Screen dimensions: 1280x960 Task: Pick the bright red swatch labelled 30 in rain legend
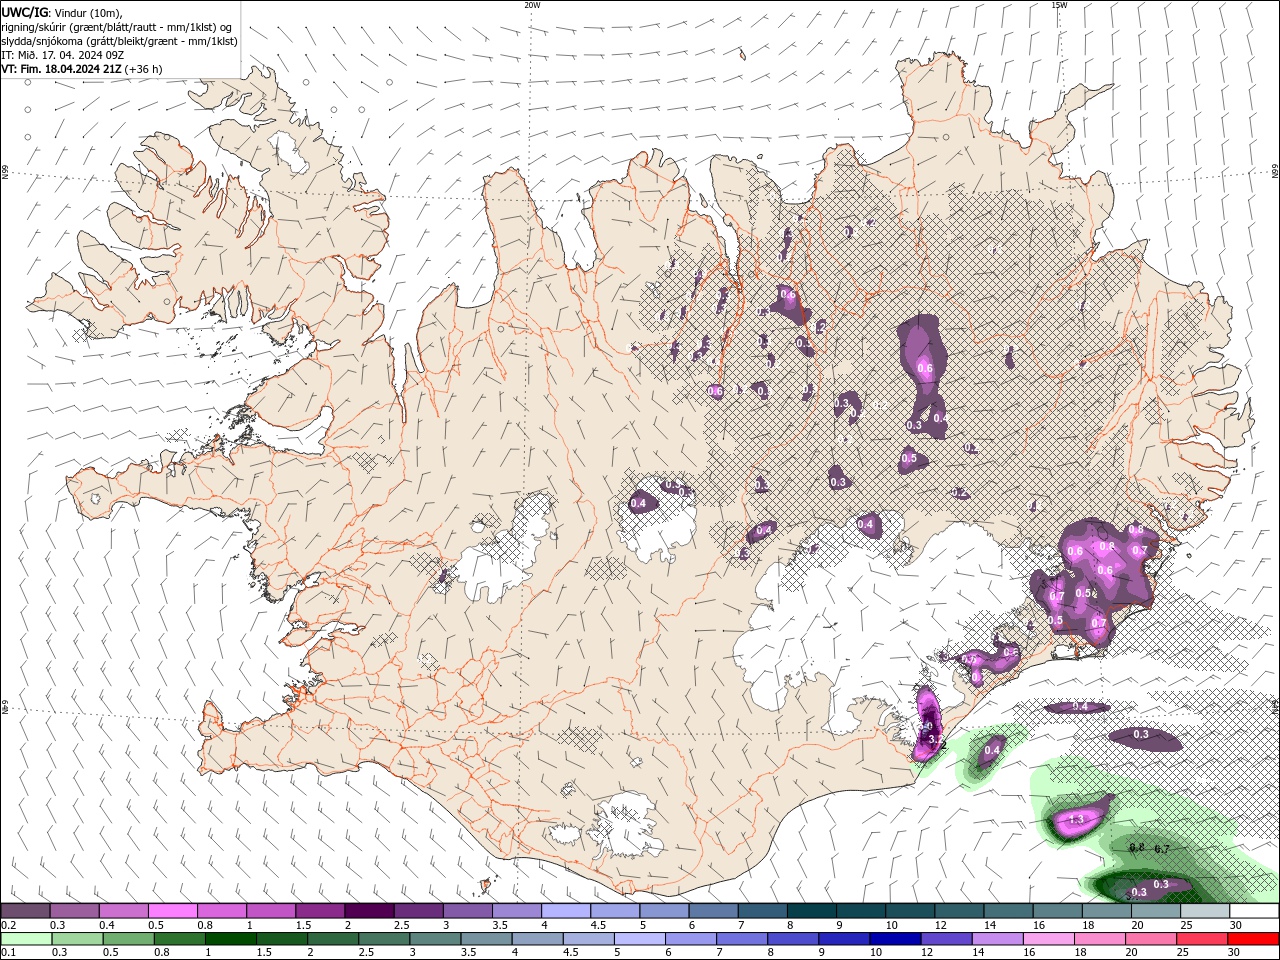[x=1254, y=939]
